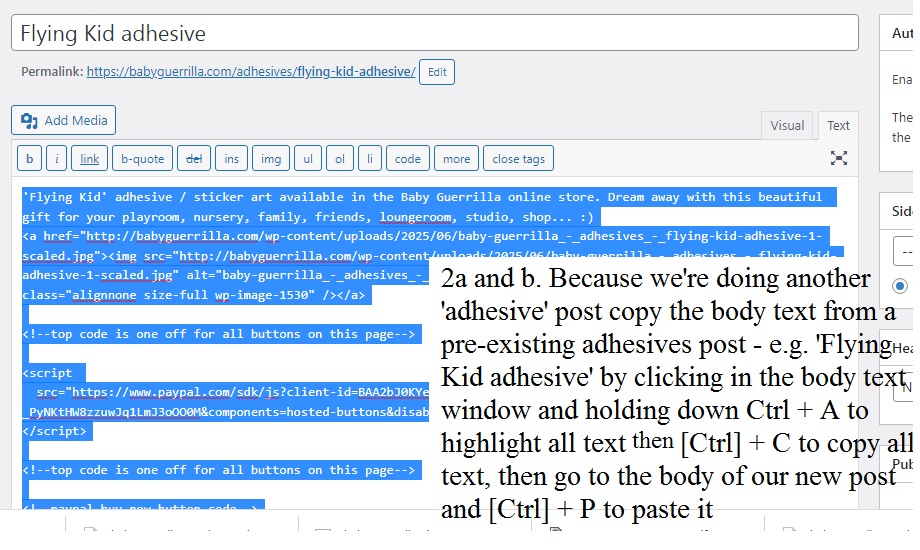
Task: Select the radio button in the sidebar panel
Action: tap(899, 286)
